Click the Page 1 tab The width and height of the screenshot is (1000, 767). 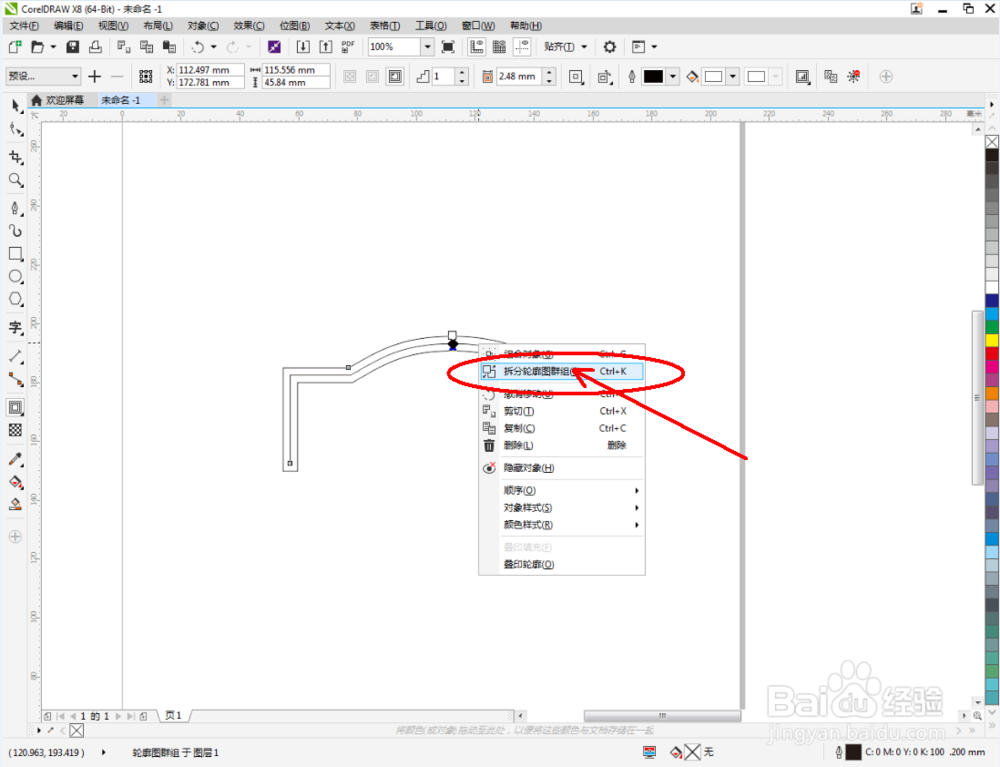click(173, 715)
